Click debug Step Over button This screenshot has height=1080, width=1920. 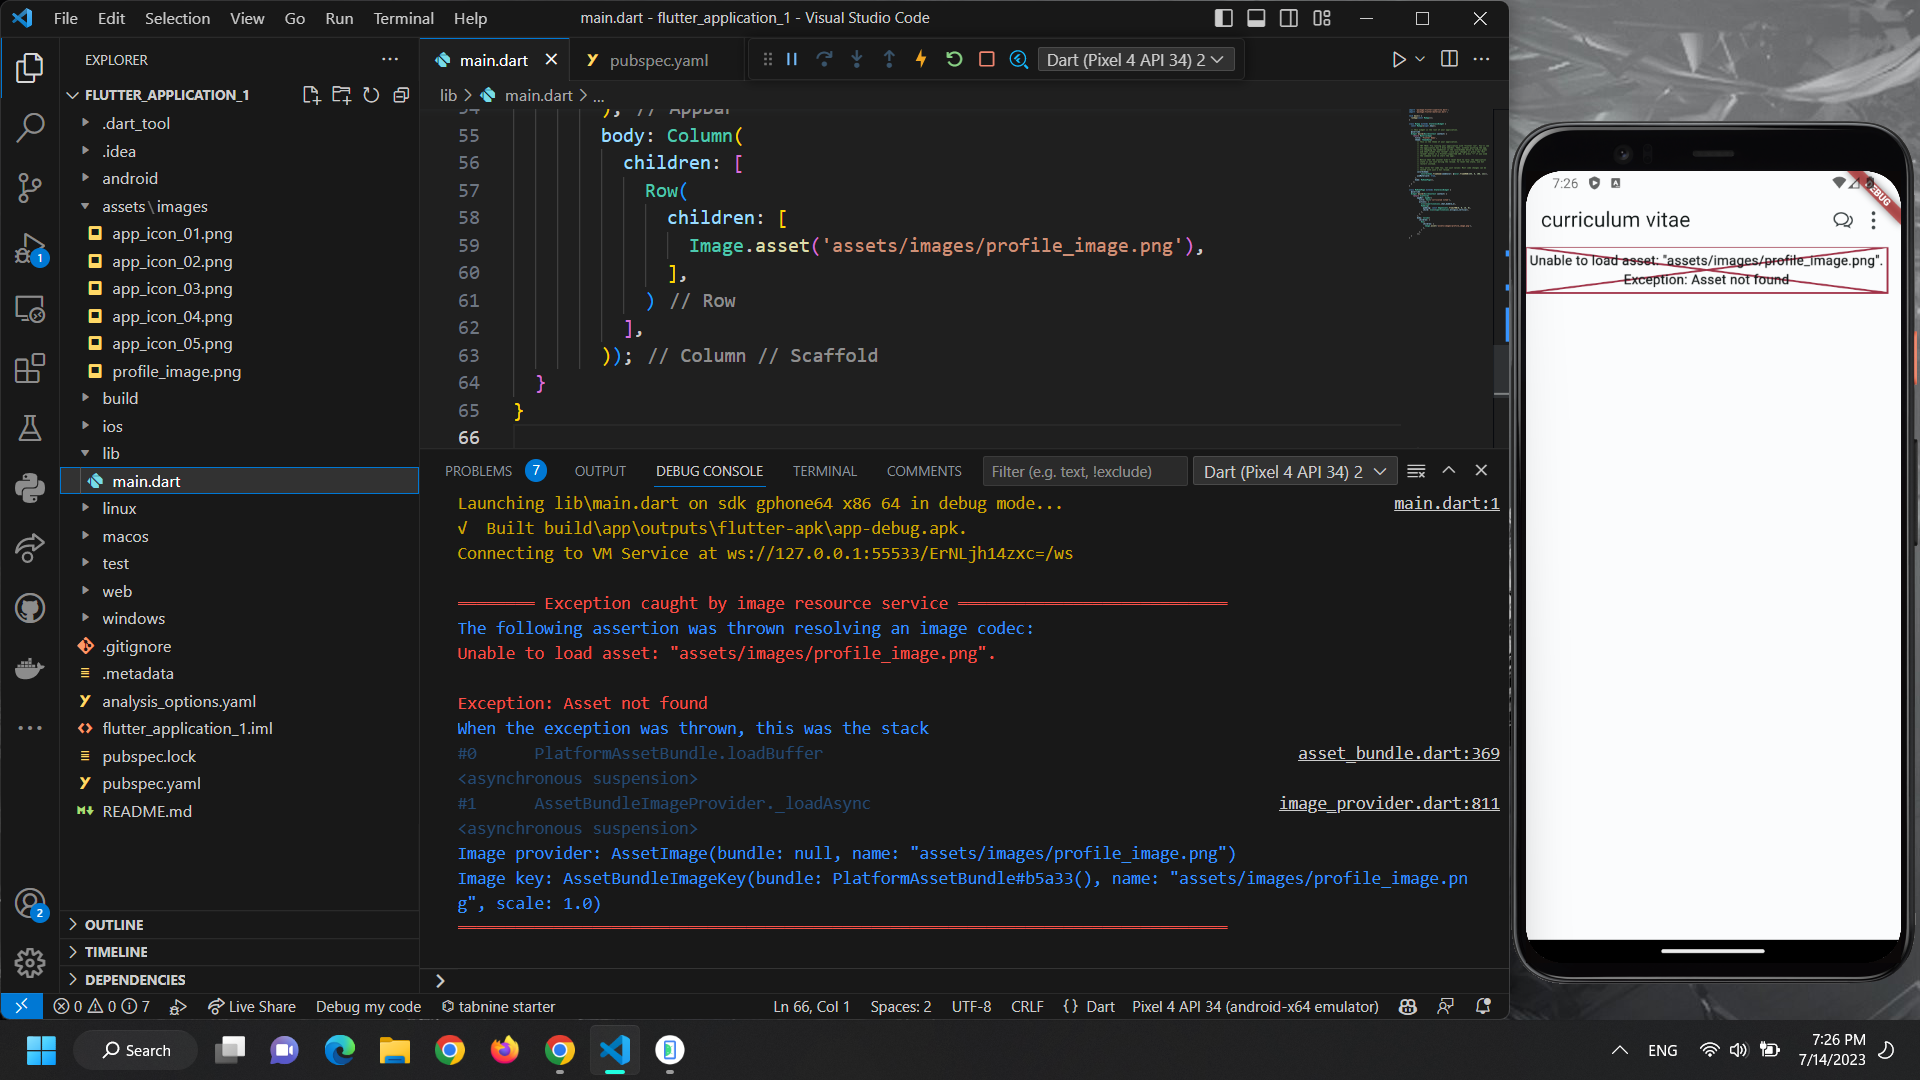tap(824, 60)
